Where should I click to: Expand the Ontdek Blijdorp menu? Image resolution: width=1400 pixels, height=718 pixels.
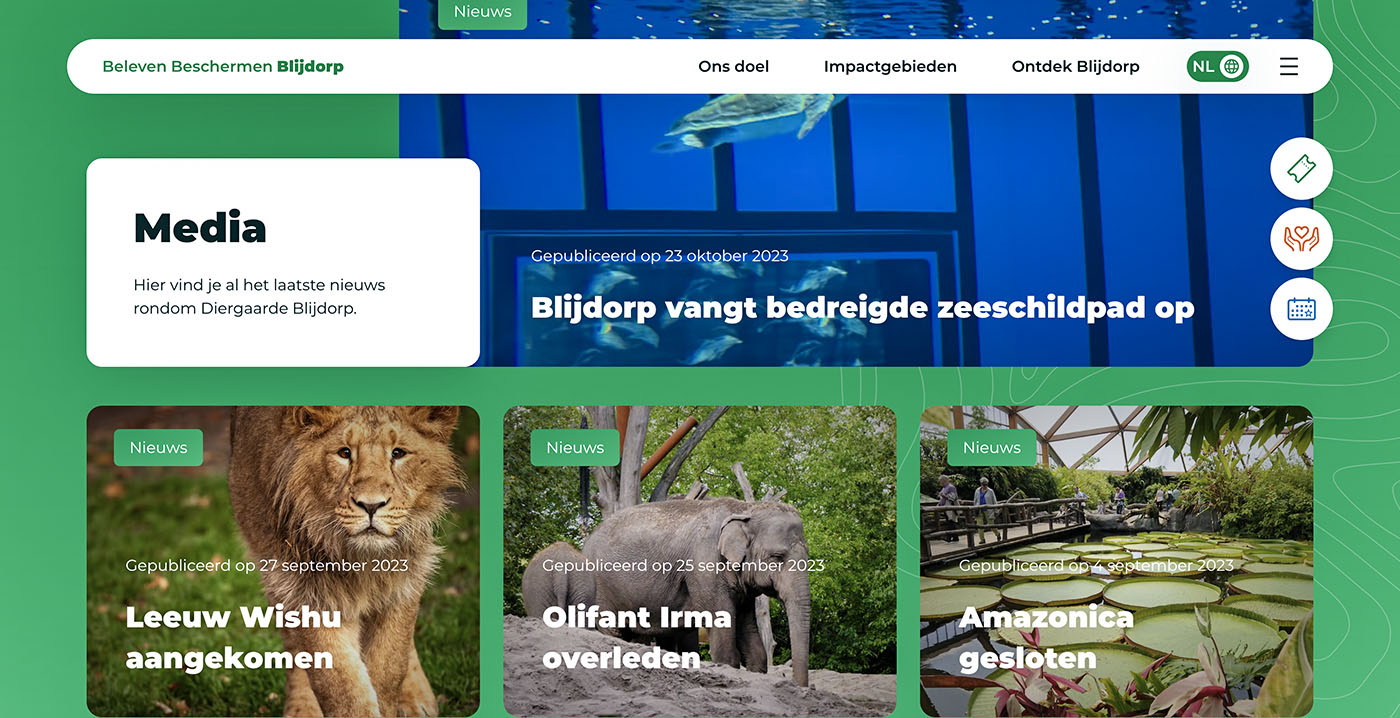[x=1075, y=67]
